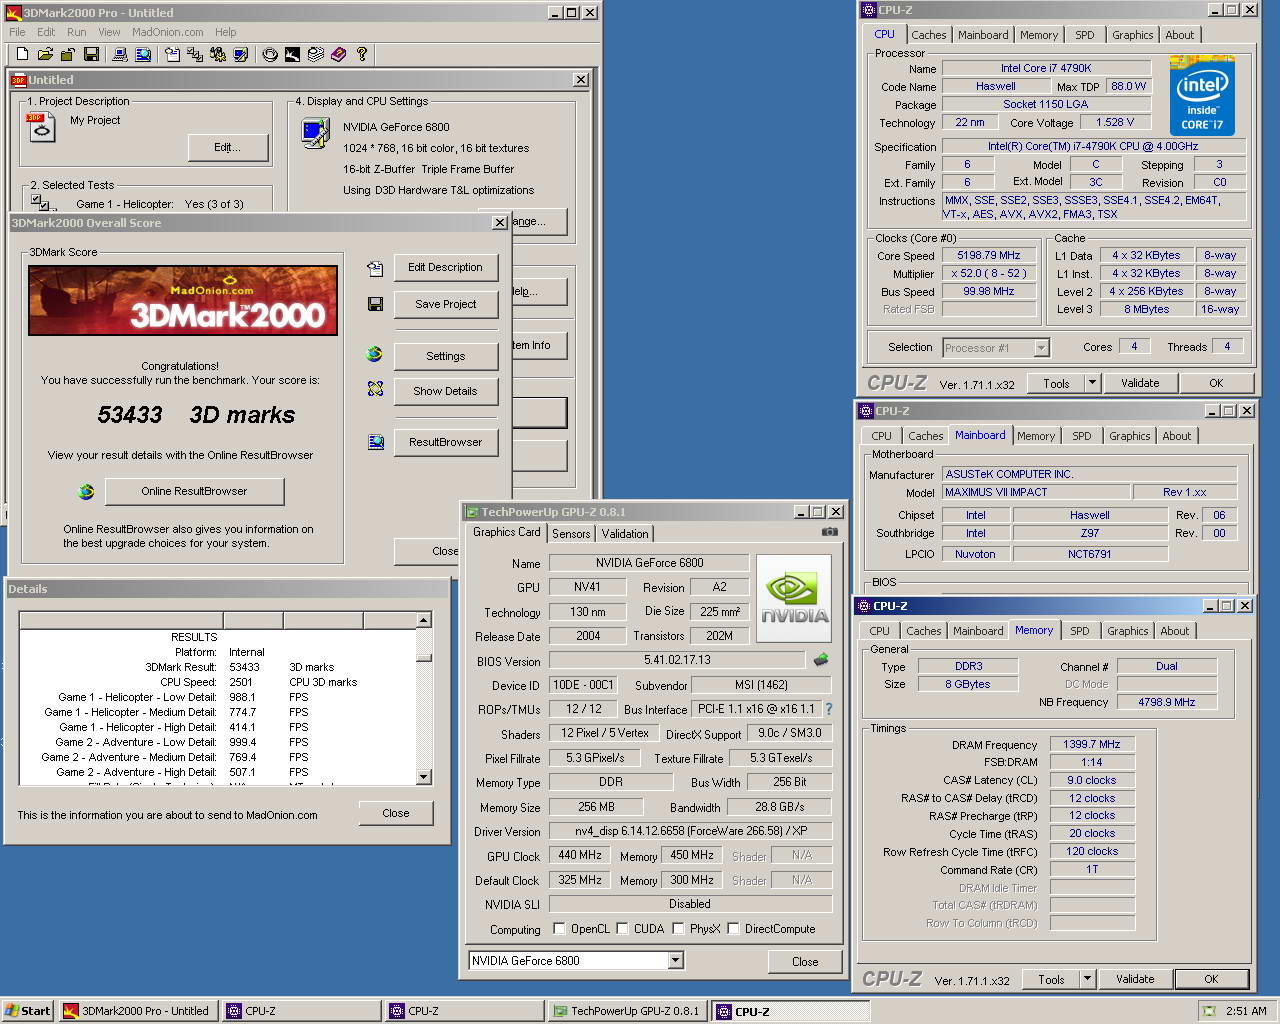This screenshot has width=1280, height=1024.
Task: Click the yellow question mark toolbar icon
Action: (x=362, y=54)
